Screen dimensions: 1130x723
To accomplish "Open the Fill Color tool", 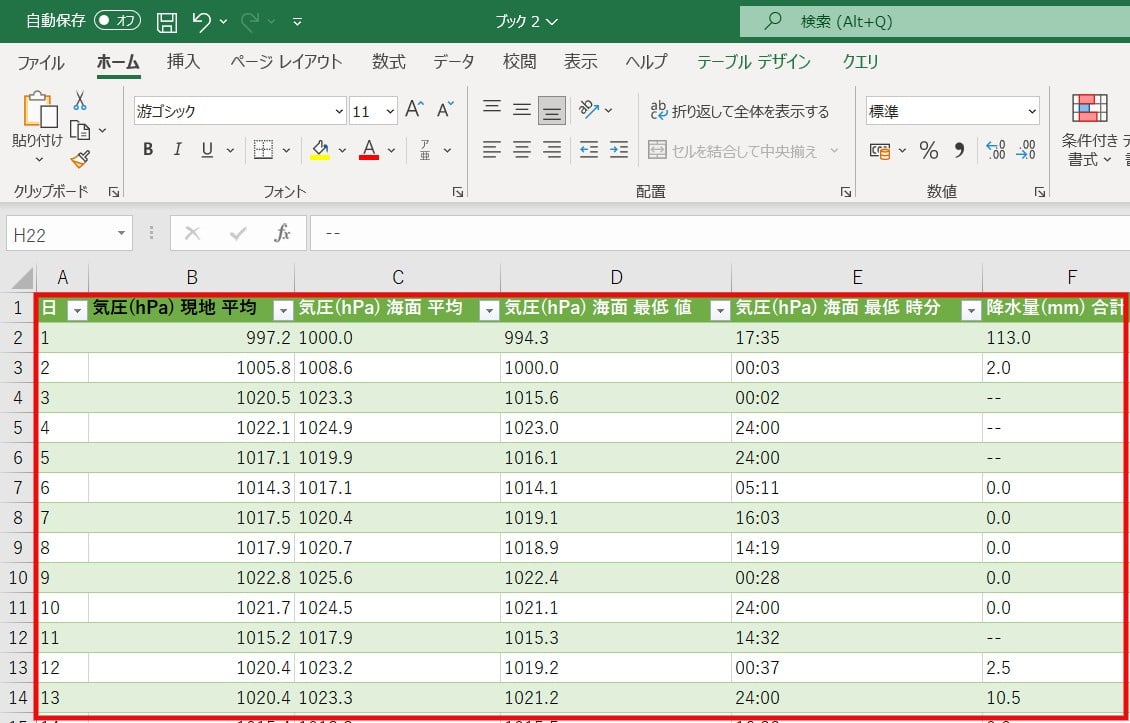I will (x=322, y=149).
